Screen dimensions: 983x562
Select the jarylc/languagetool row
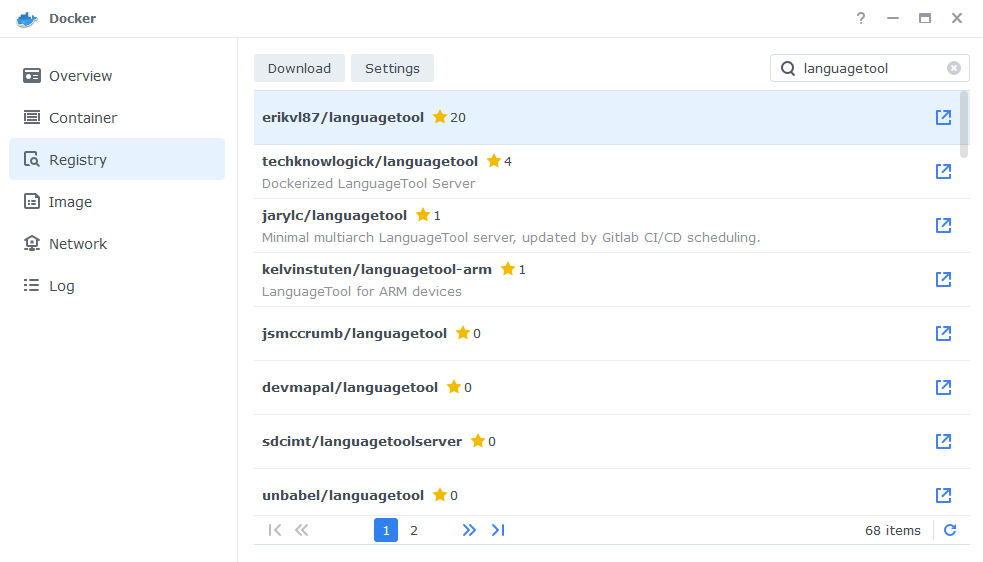pos(611,226)
